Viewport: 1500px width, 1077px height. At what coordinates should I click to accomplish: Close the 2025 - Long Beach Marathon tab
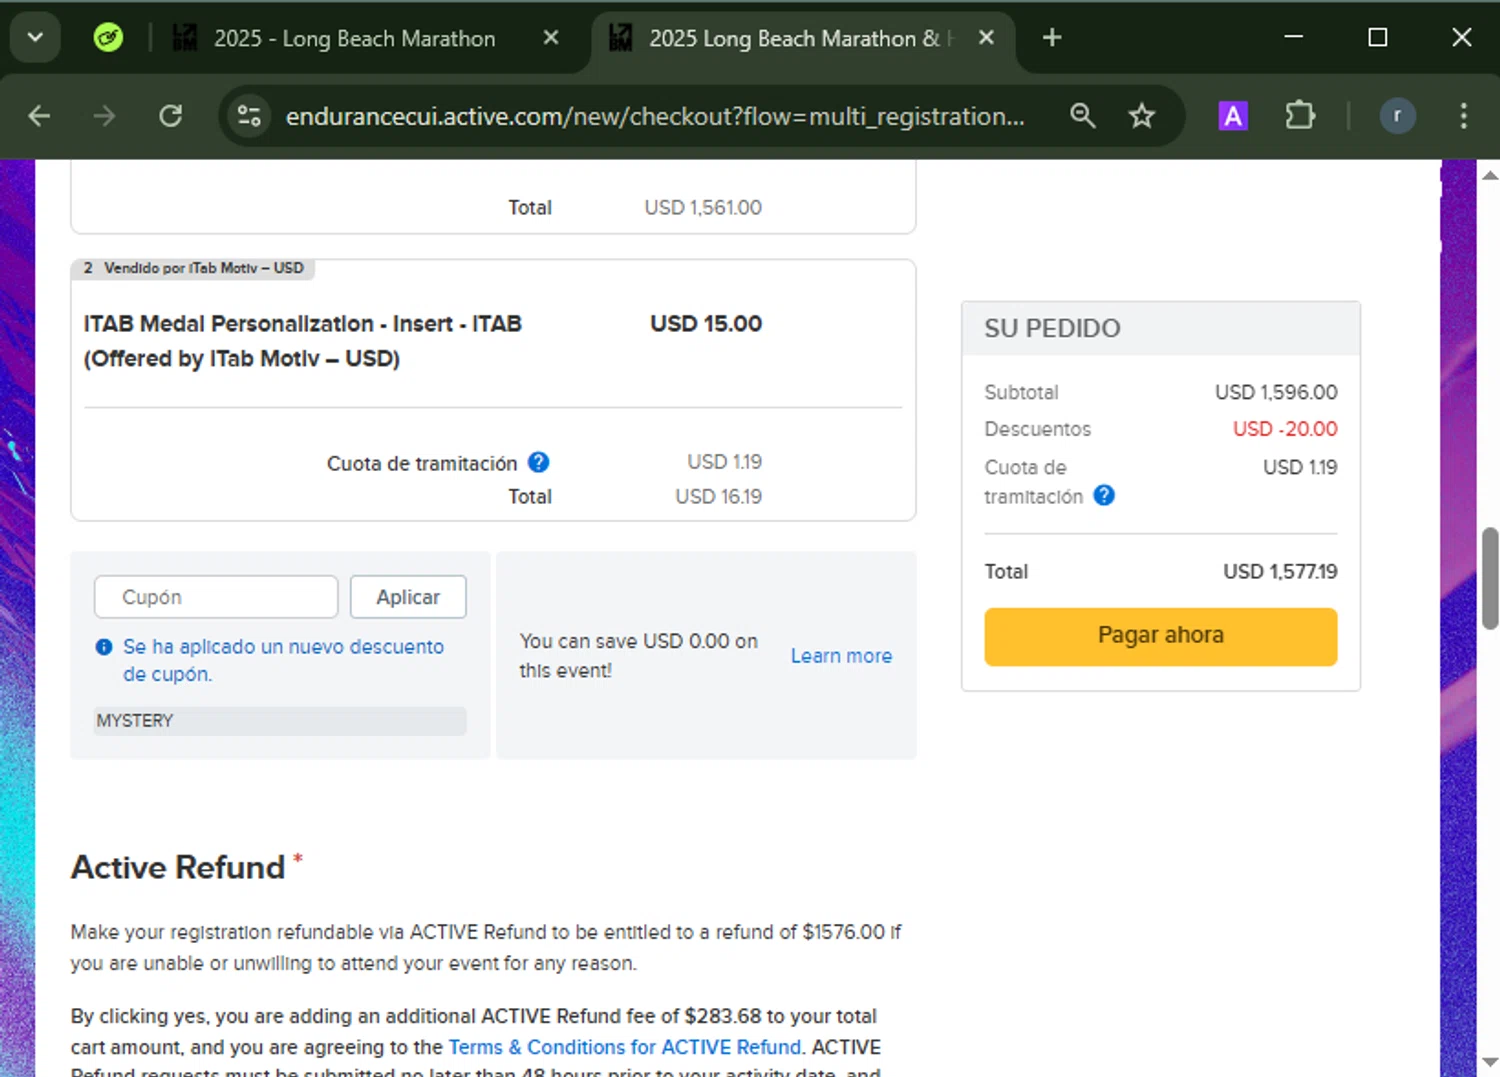551,38
